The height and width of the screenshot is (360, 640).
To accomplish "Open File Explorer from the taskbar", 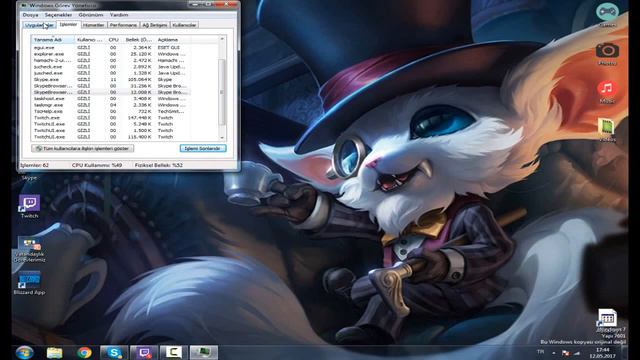I will point(54,353).
